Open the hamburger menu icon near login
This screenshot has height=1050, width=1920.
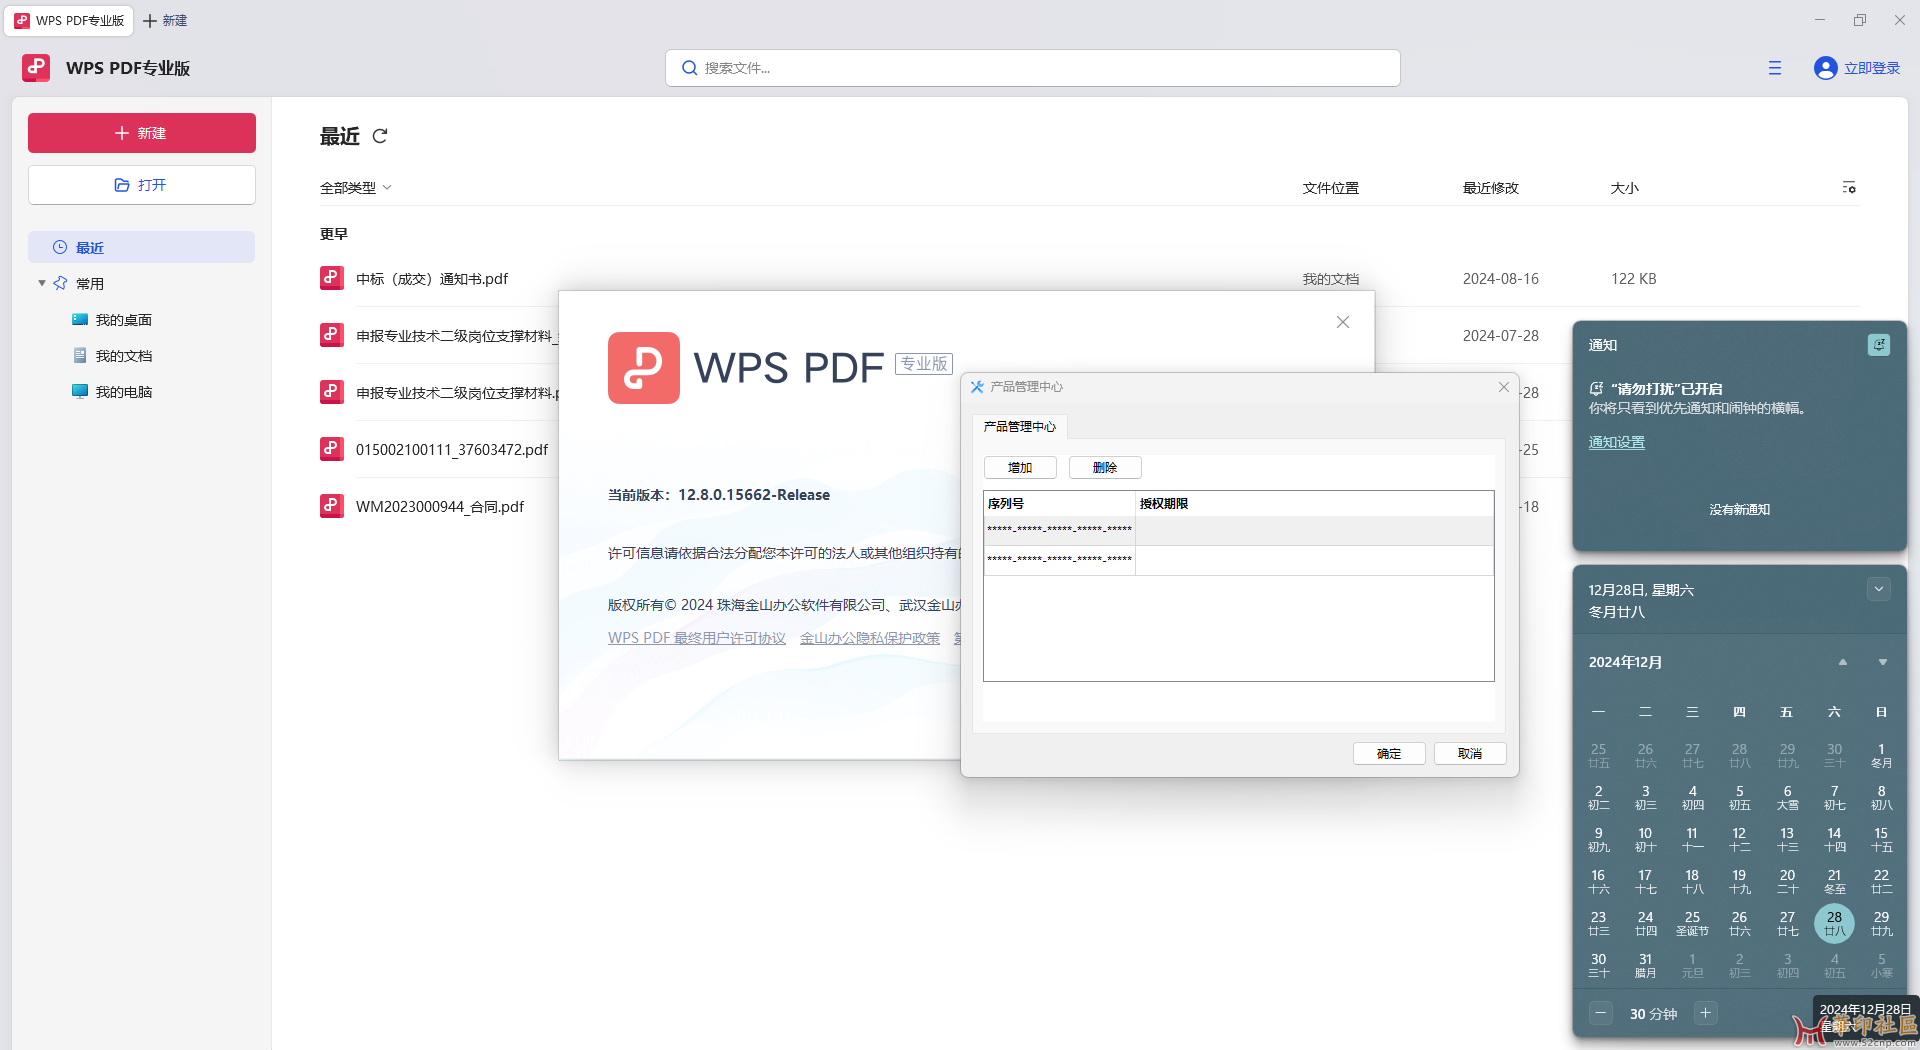tap(1775, 68)
